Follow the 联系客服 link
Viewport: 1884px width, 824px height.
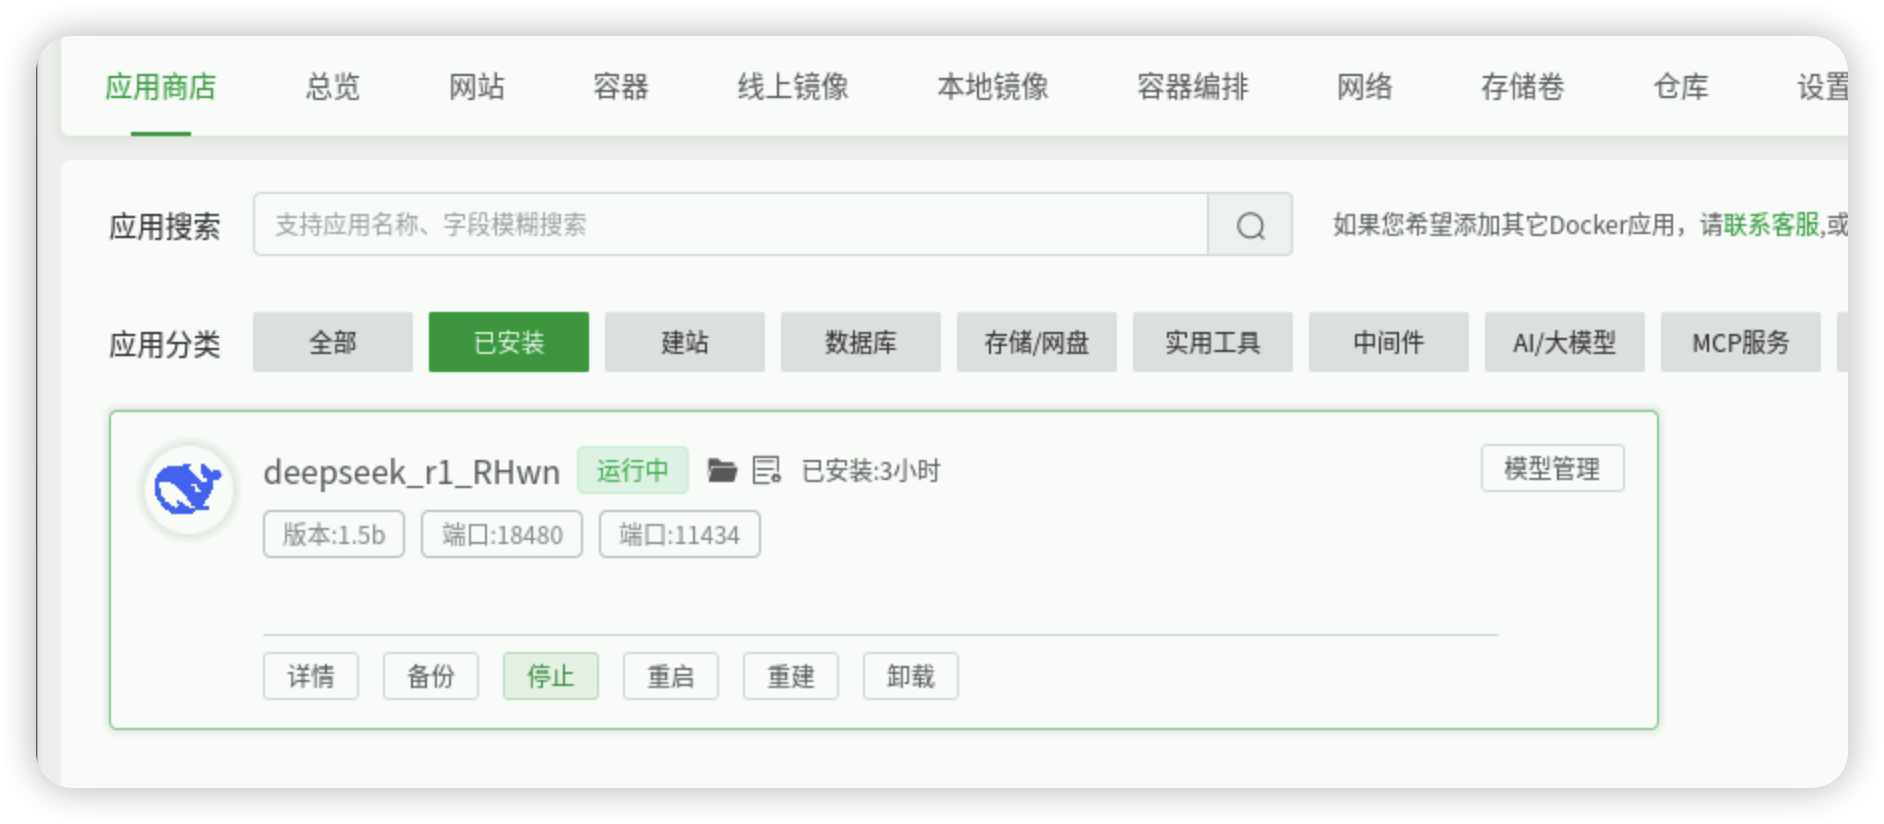(1771, 225)
